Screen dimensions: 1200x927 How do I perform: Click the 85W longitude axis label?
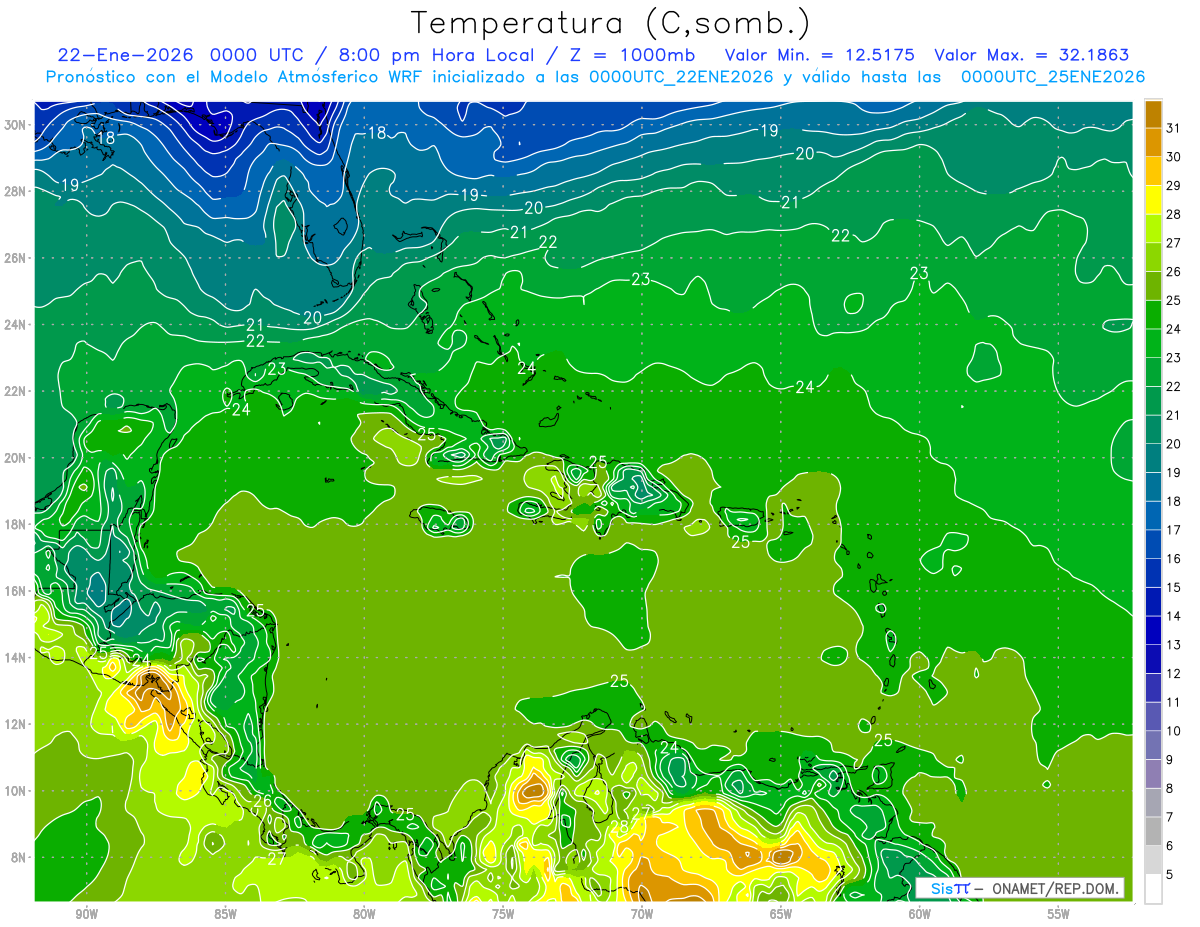(226, 914)
